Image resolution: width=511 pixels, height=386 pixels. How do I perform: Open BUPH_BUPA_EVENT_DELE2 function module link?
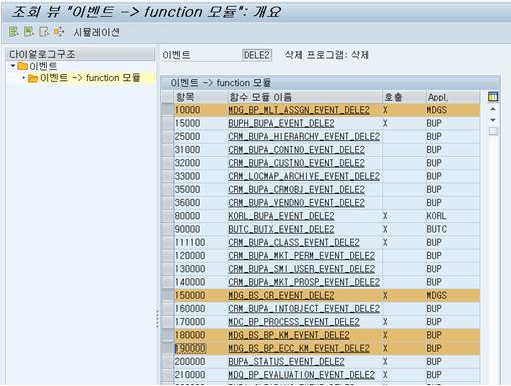(281, 123)
